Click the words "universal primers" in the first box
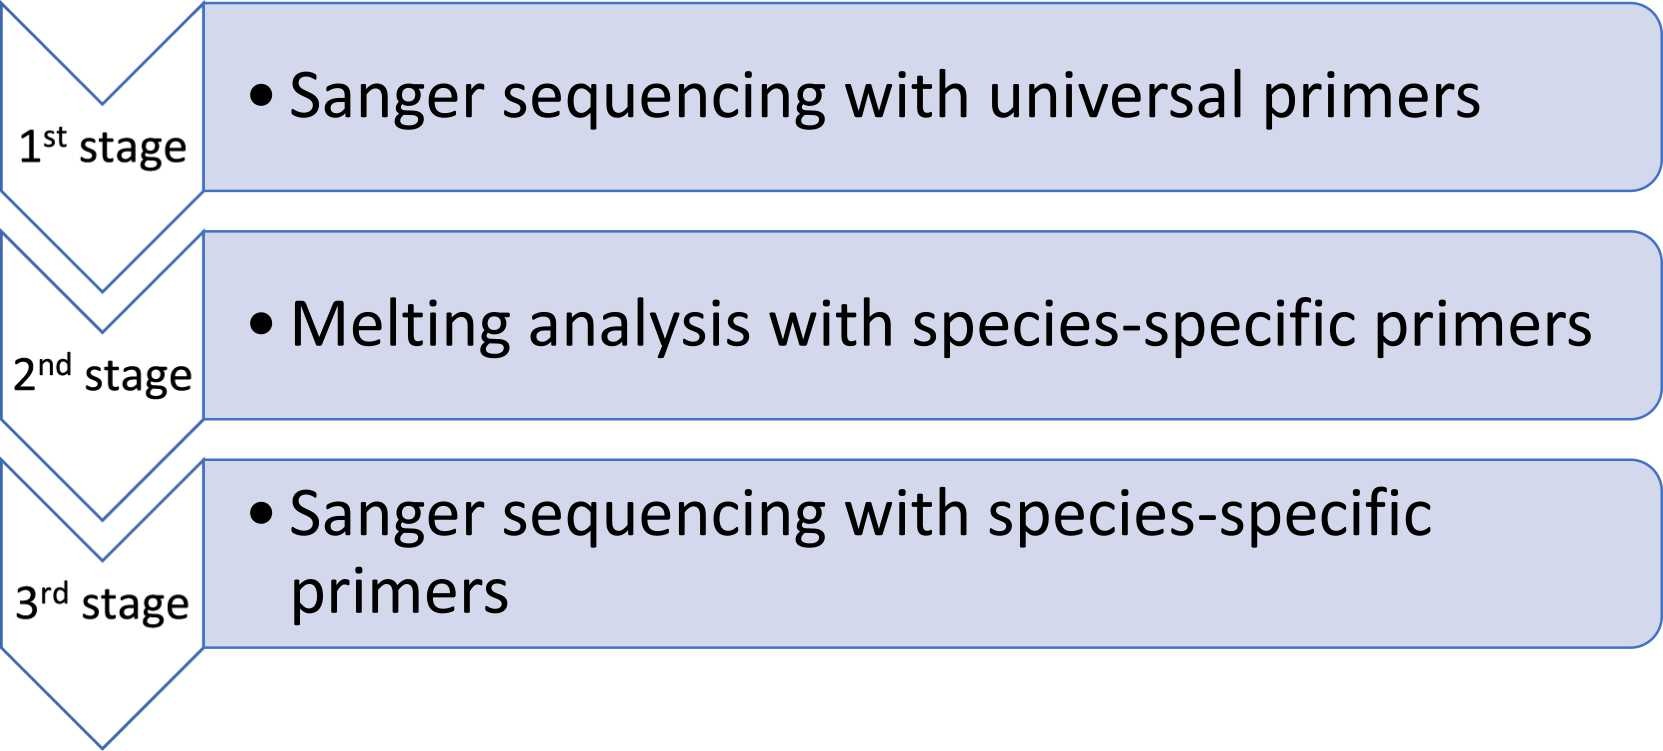 pos(1235,97)
